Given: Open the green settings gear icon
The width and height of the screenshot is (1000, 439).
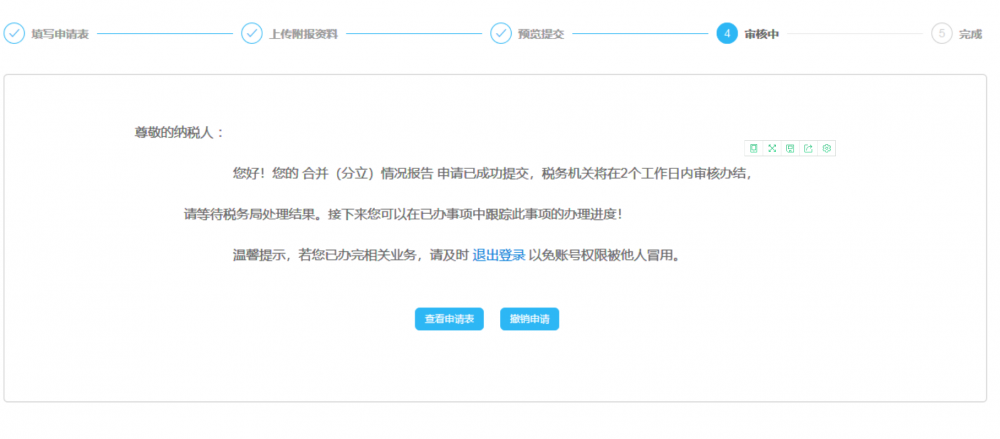Looking at the screenshot, I should 827,148.
